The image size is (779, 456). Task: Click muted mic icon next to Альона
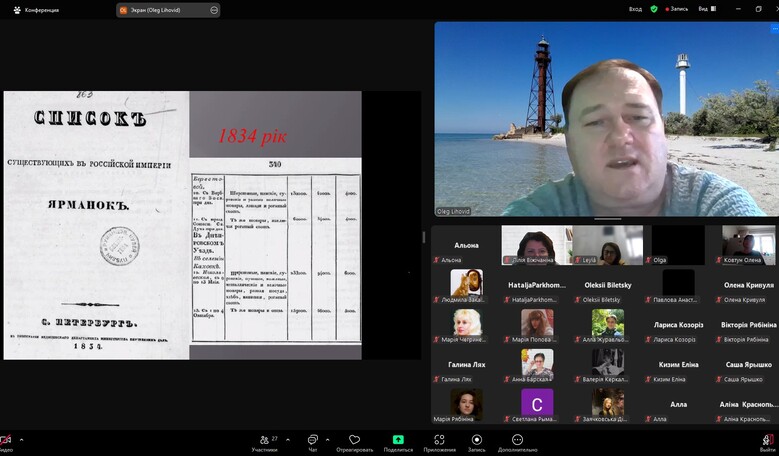(437, 260)
